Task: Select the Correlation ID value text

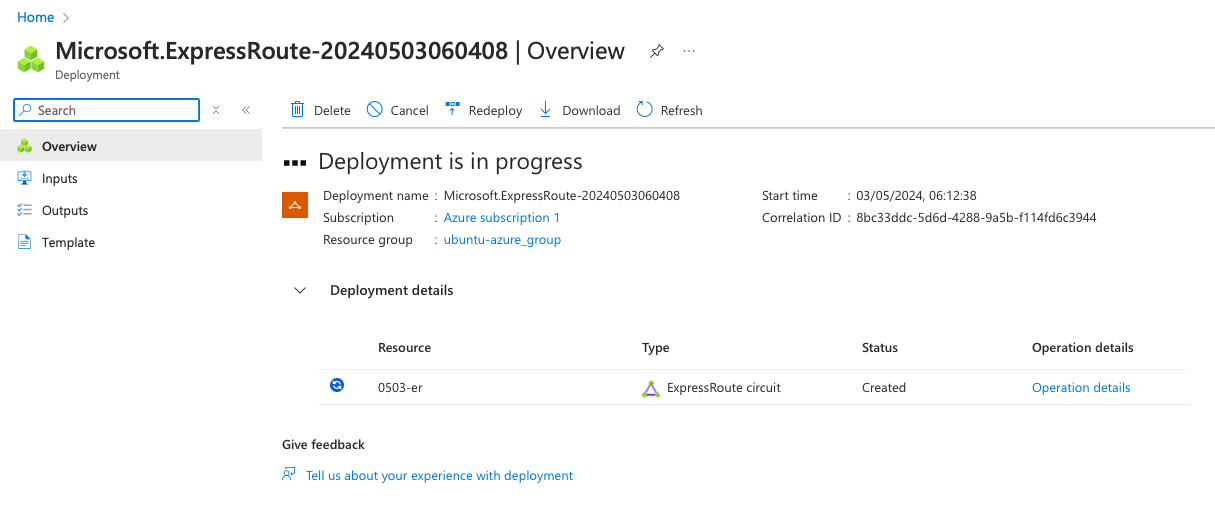Action: pos(976,217)
